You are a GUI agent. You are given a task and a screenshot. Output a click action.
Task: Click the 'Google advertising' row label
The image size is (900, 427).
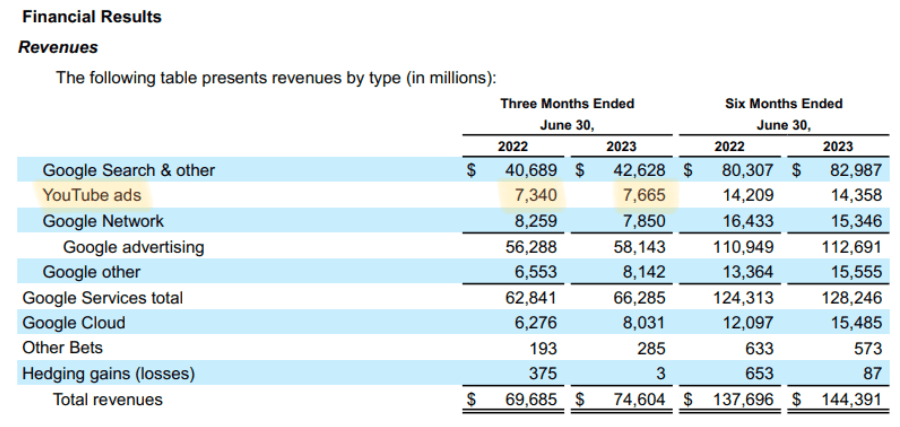[x=134, y=247]
